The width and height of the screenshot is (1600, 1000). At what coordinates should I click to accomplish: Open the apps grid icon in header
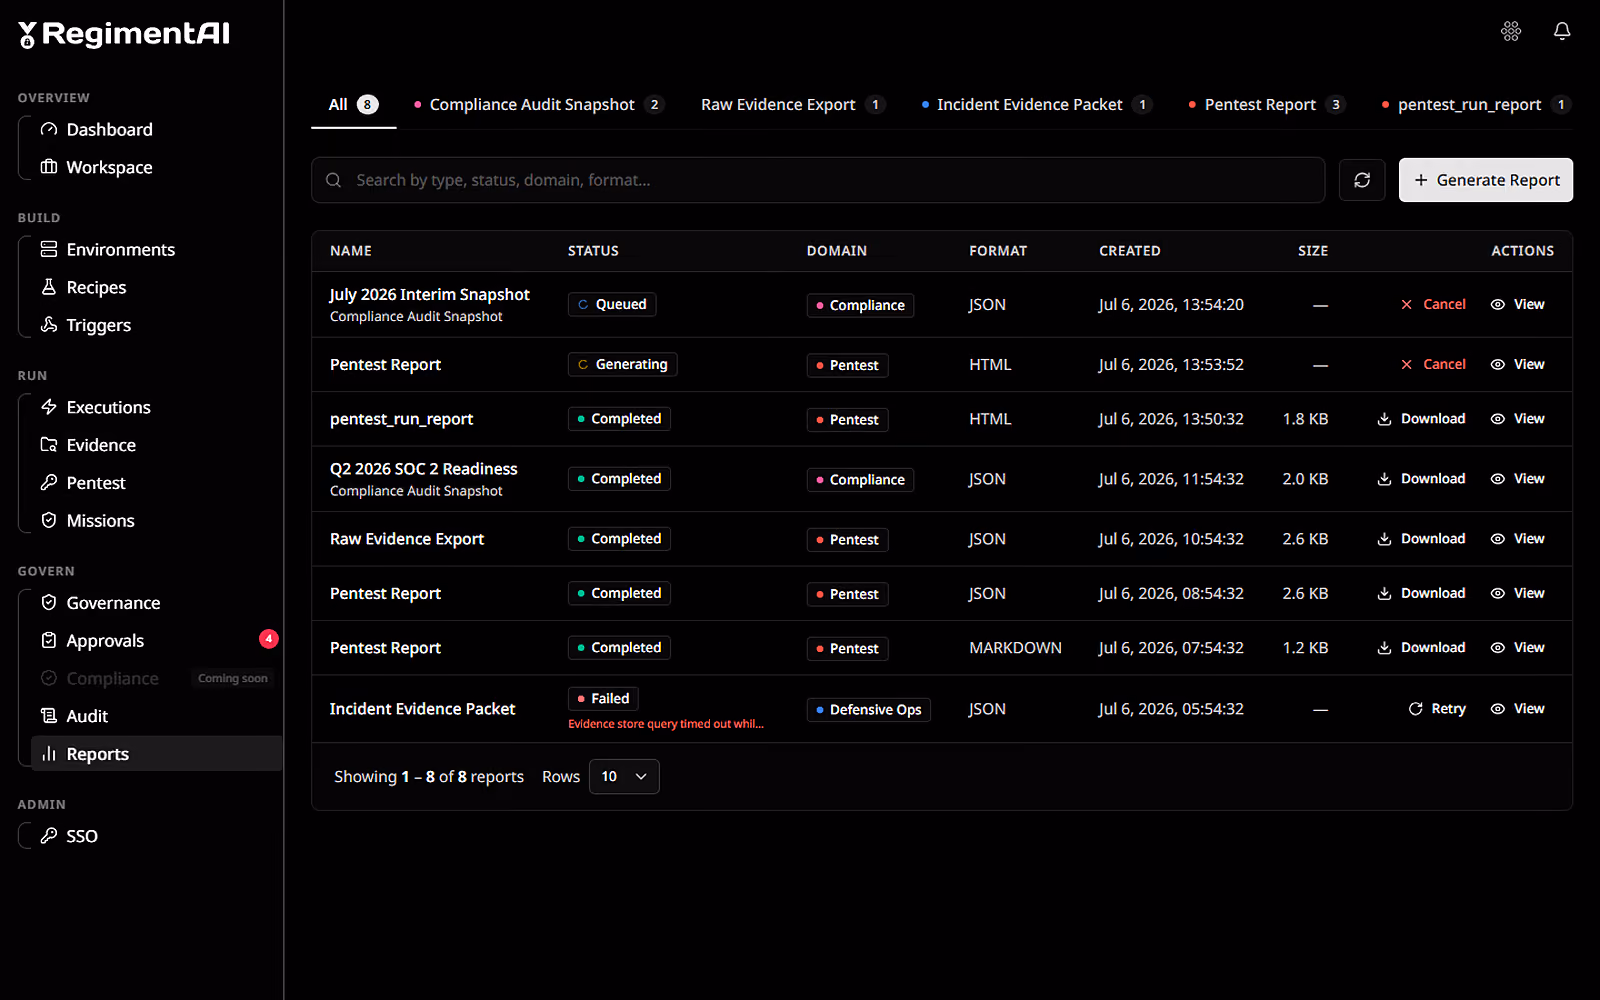pyautogui.click(x=1511, y=31)
